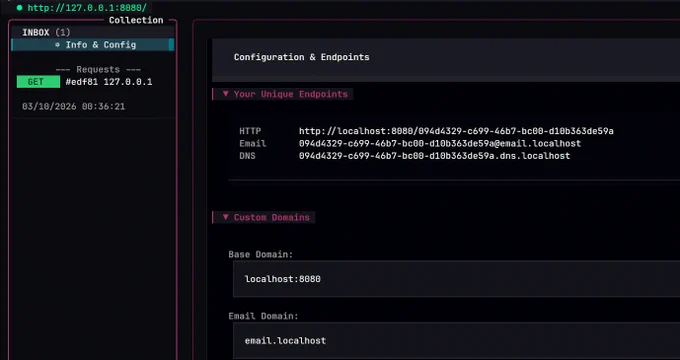Click the DNS label in endpoints

pos(248,156)
